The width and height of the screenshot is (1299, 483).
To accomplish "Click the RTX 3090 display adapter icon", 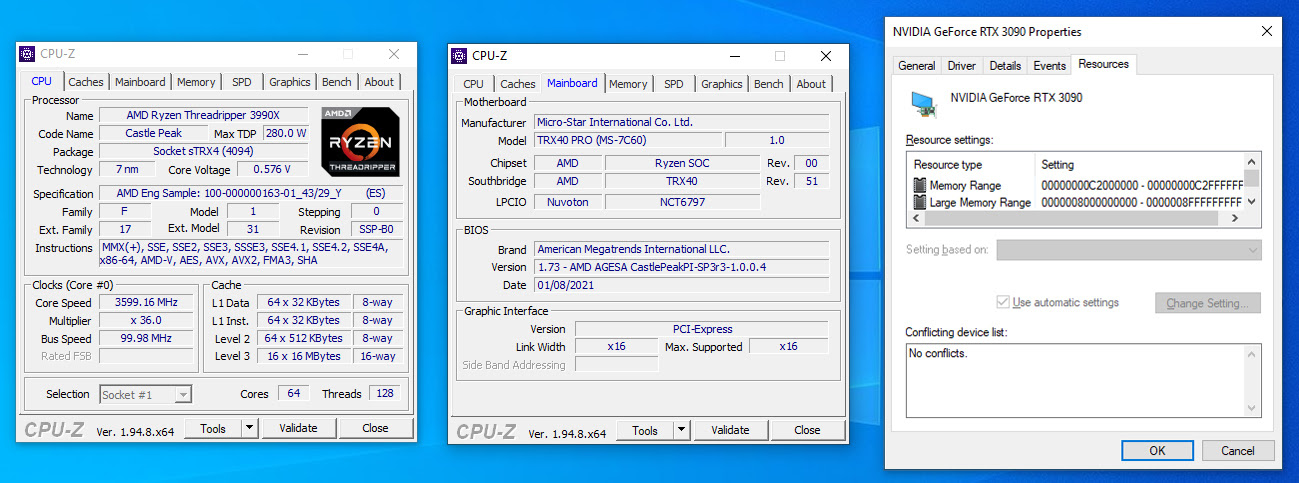I will click(x=924, y=103).
